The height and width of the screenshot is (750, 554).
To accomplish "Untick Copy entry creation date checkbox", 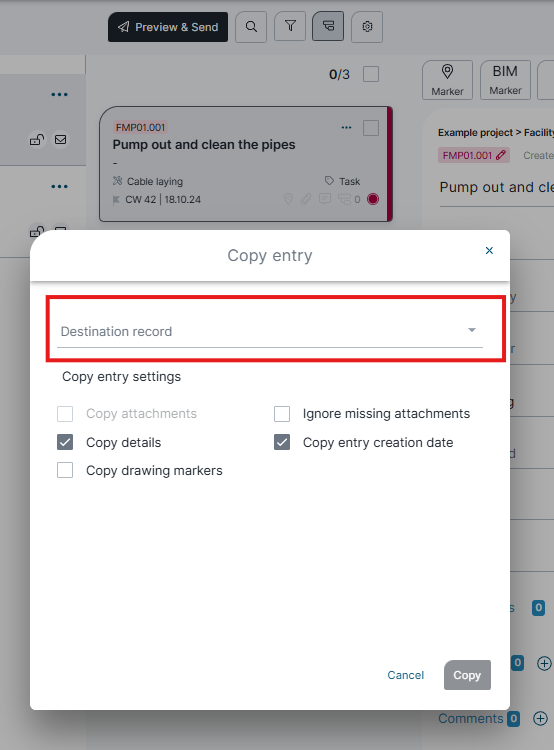I will (282, 442).
